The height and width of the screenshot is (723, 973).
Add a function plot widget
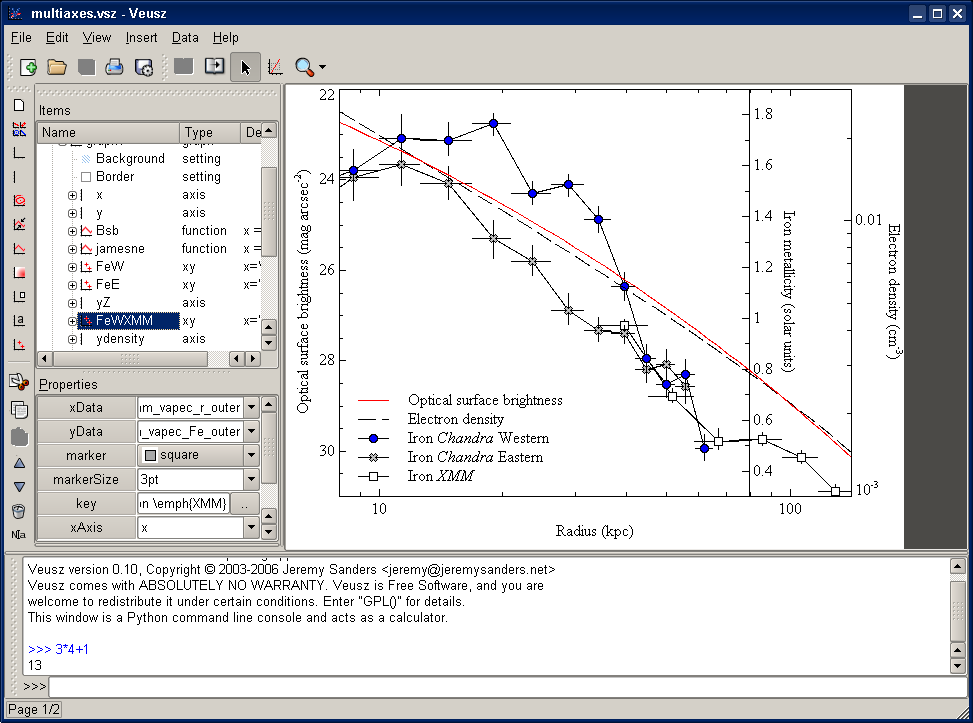pyautogui.click(x=19, y=248)
